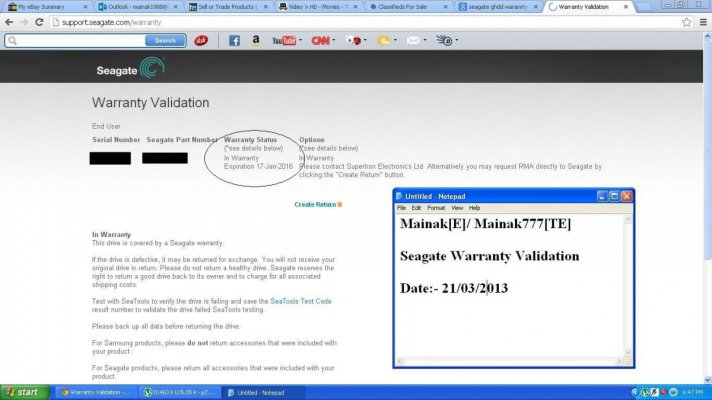Image resolution: width=712 pixels, height=400 pixels.
Task: Expand the mail toolbar dropdown arrow
Action: point(425,40)
